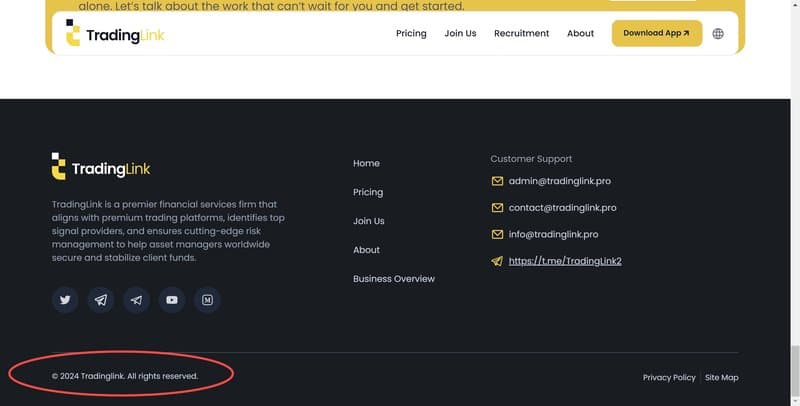Click the YouTube icon in footer
Screen dimensions: 800x406
172,300
